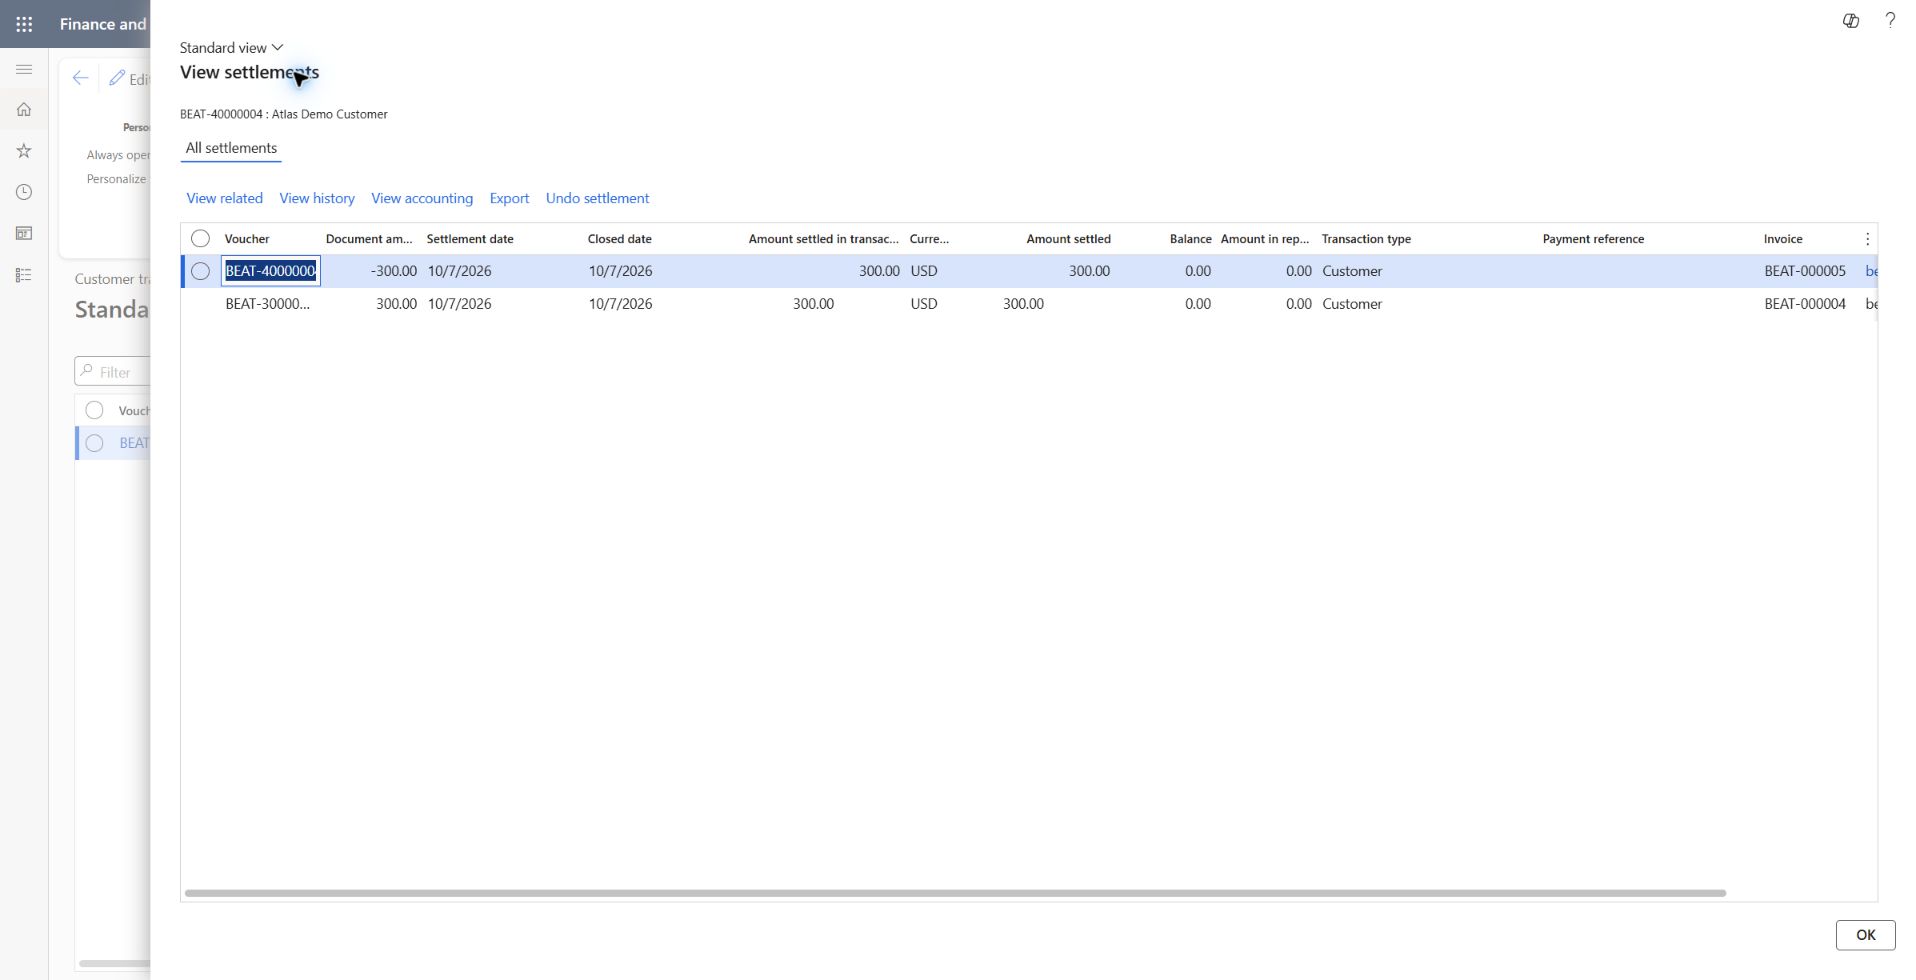Open the Copilot icon at top right

(1851, 21)
